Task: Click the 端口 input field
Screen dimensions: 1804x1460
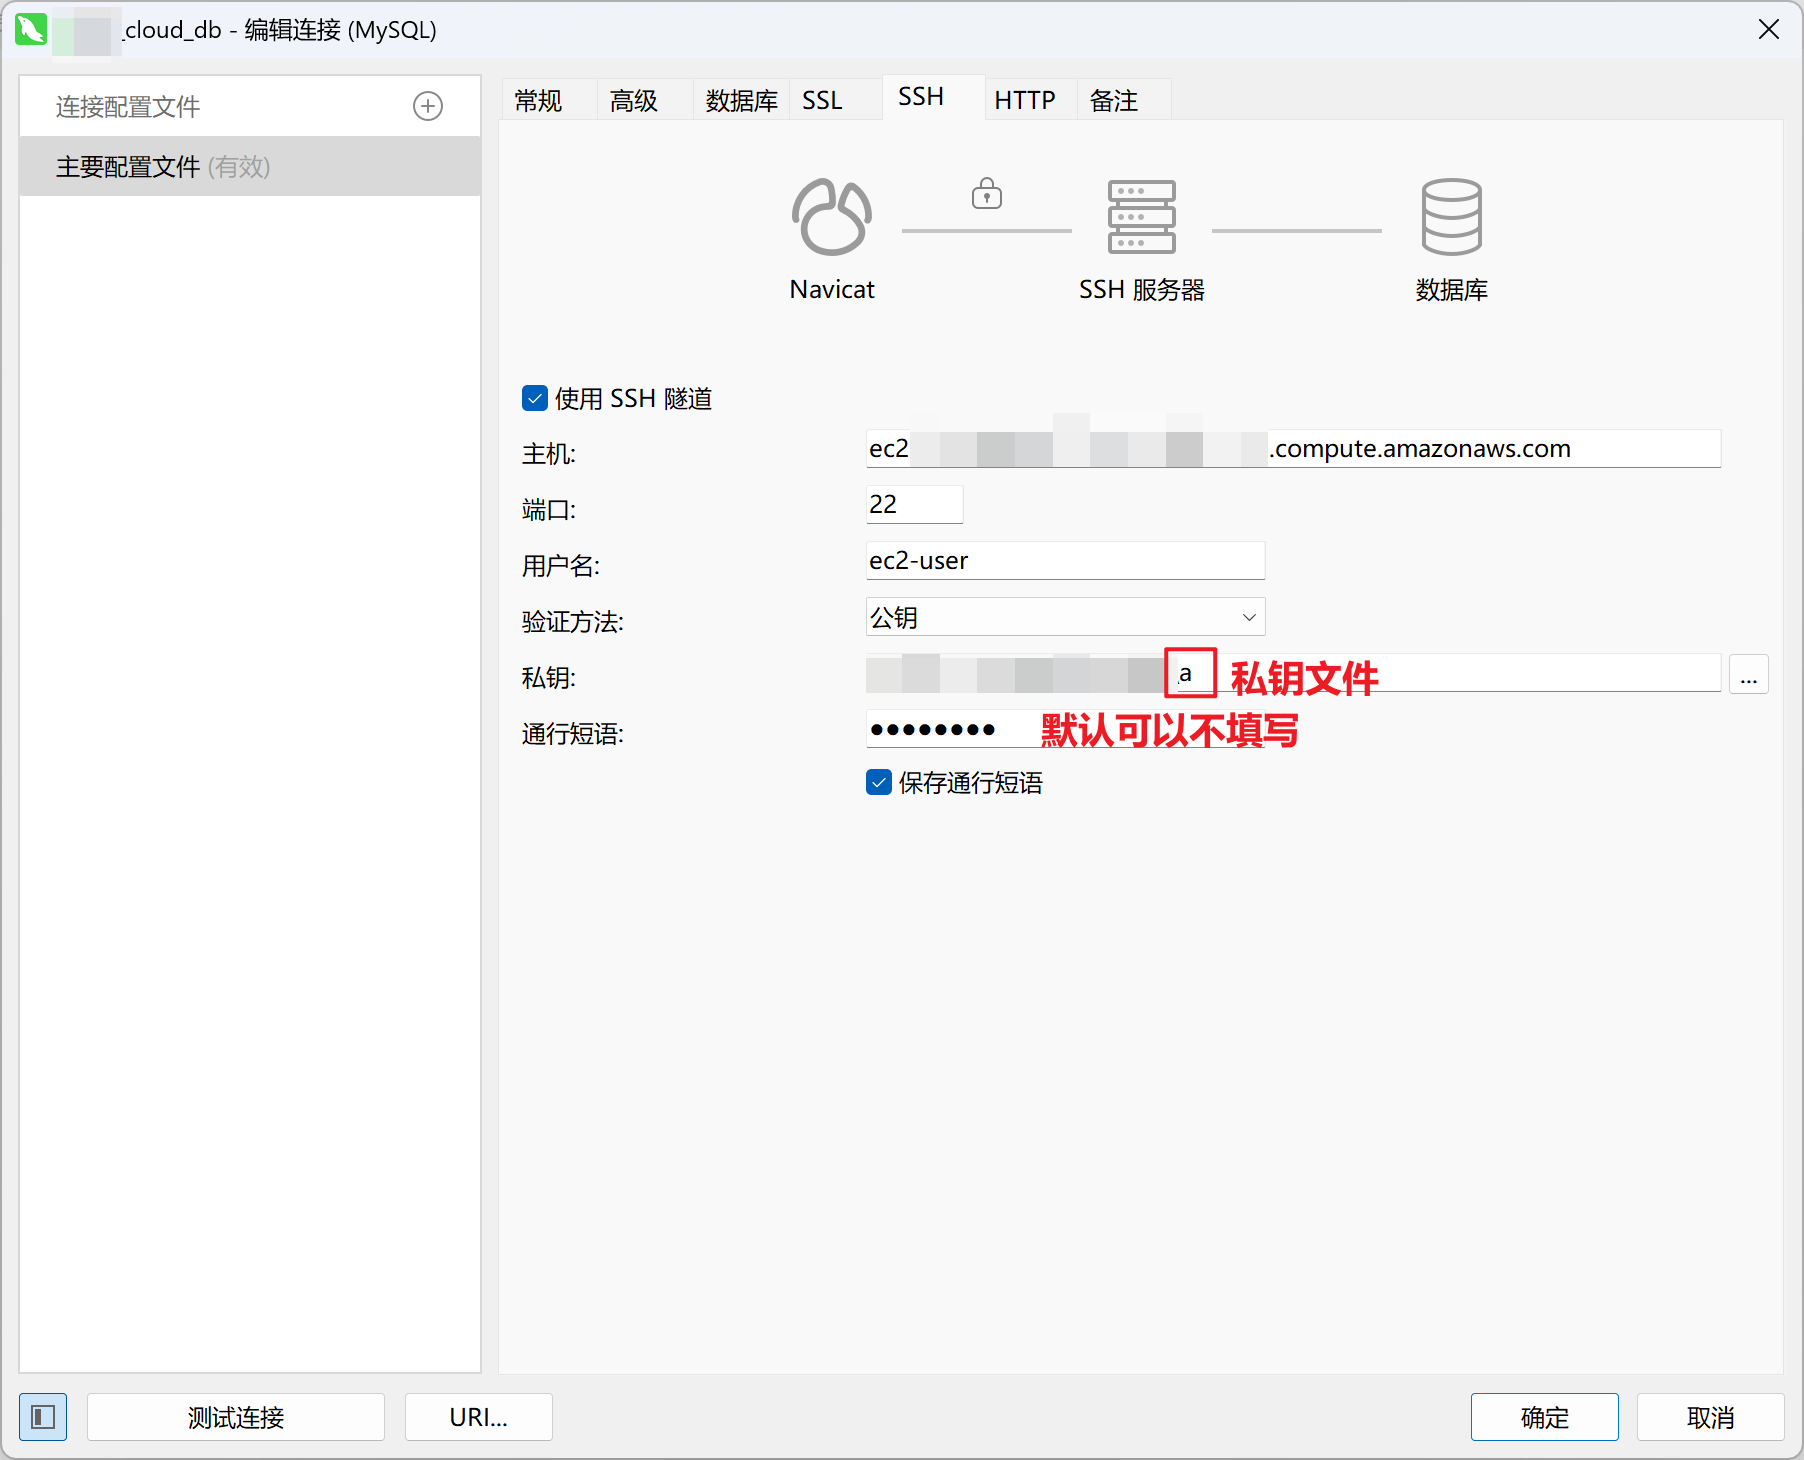Action: pos(914,505)
